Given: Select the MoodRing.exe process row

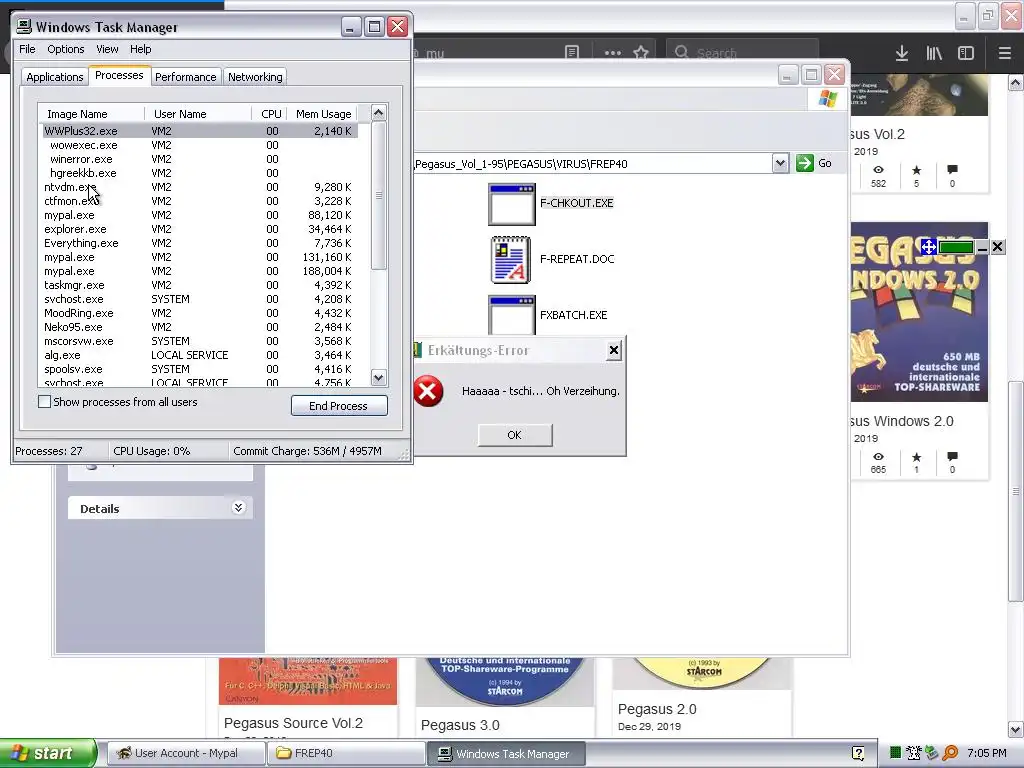Looking at the screenshot, I should click(x=200, y=313).
